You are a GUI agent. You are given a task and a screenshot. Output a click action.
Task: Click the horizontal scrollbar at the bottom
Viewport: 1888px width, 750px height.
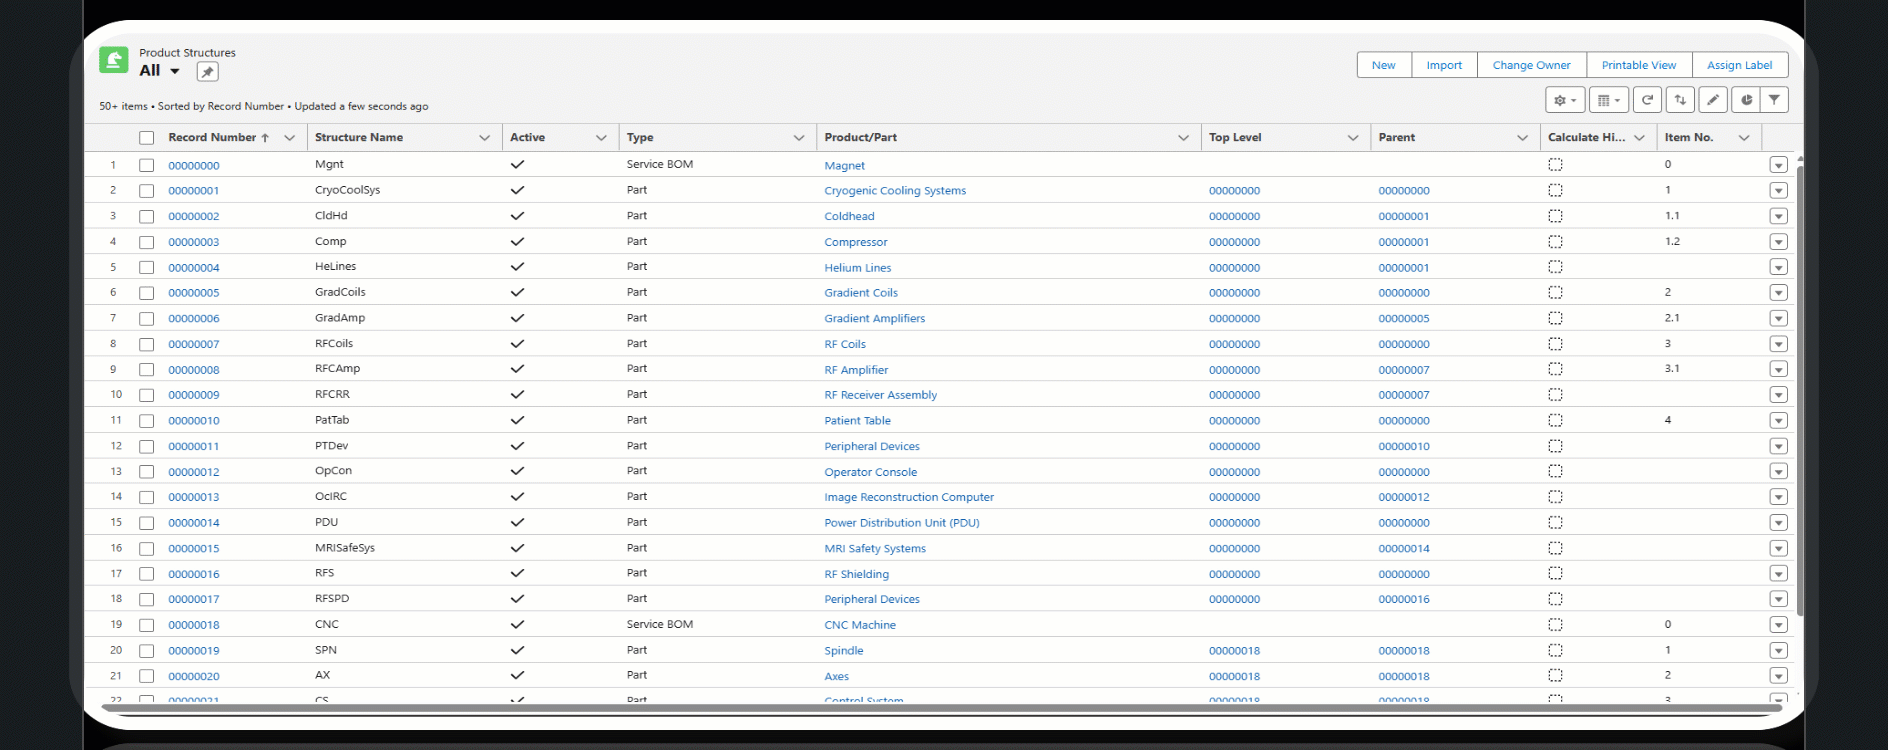[940, 708]
